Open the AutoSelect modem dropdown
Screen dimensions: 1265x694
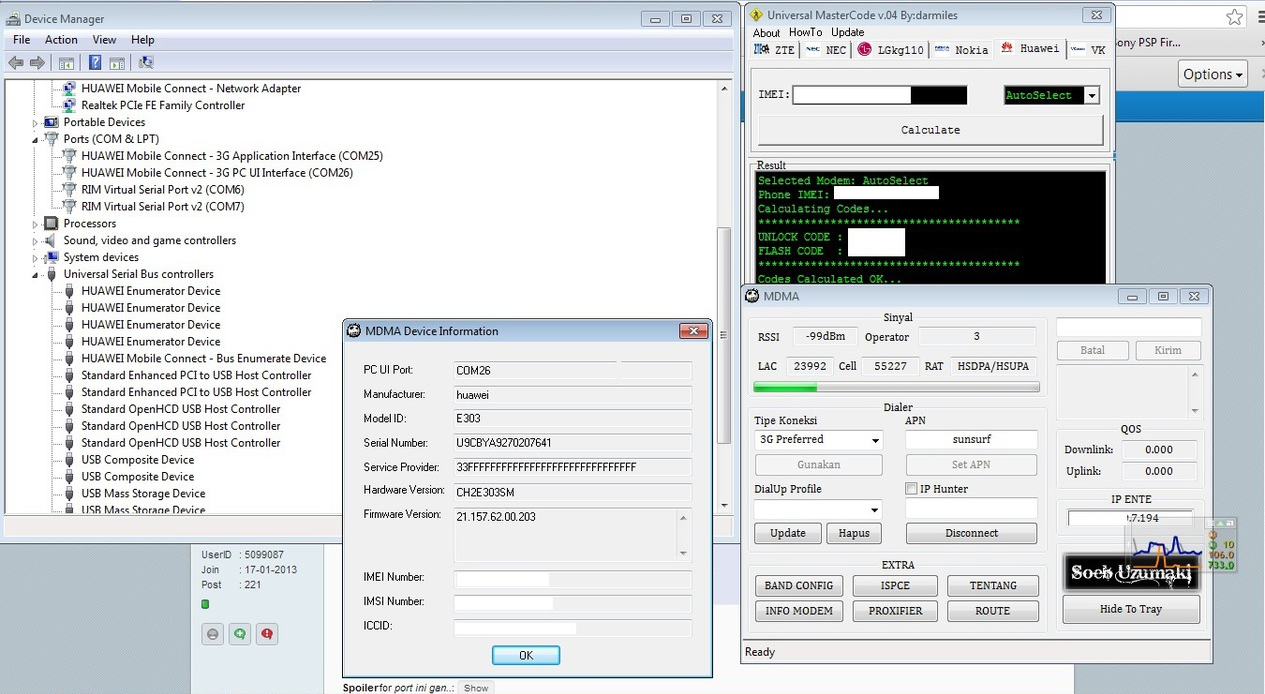tap(1091, 95)
